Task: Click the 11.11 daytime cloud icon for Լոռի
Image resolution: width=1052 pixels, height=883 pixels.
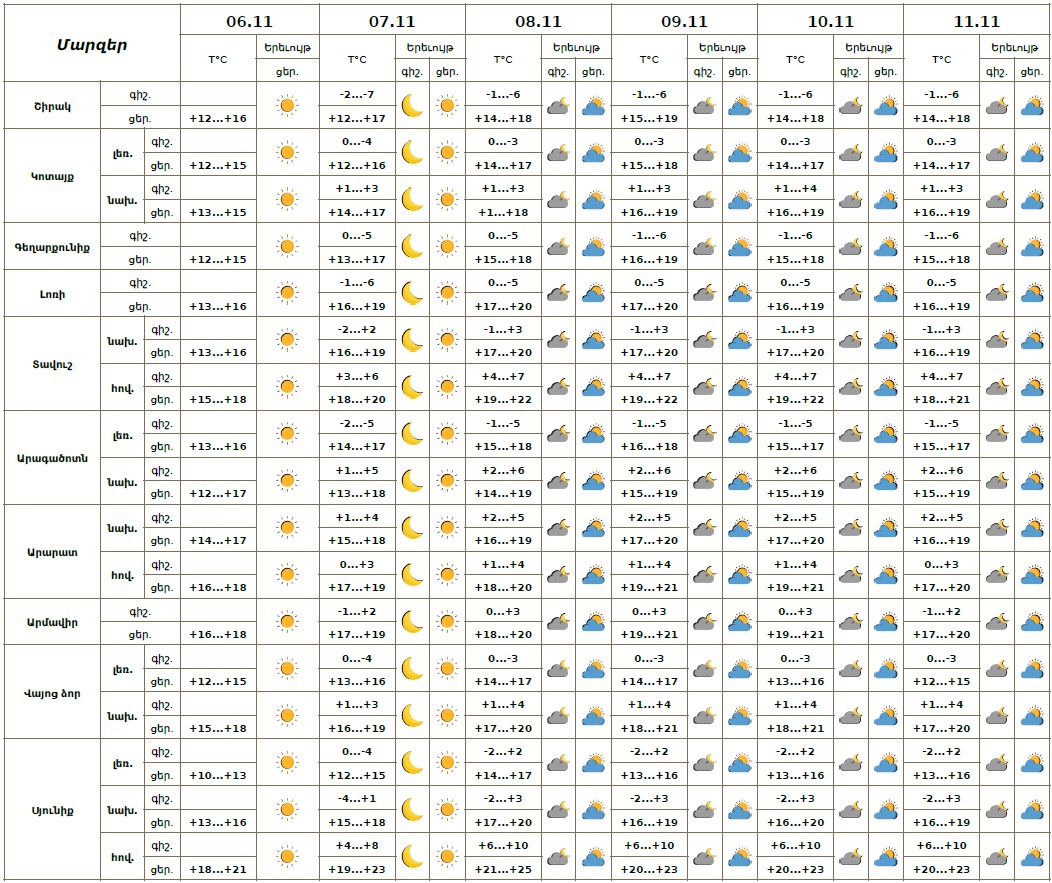Action: point(1032,293)
